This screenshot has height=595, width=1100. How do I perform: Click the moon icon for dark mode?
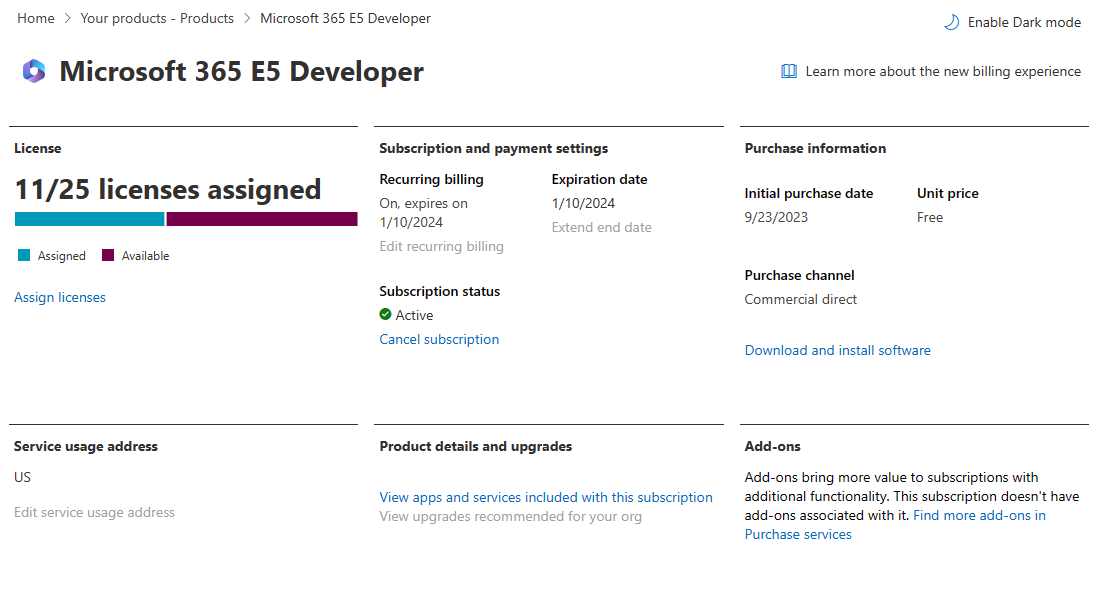coord(951,22)
